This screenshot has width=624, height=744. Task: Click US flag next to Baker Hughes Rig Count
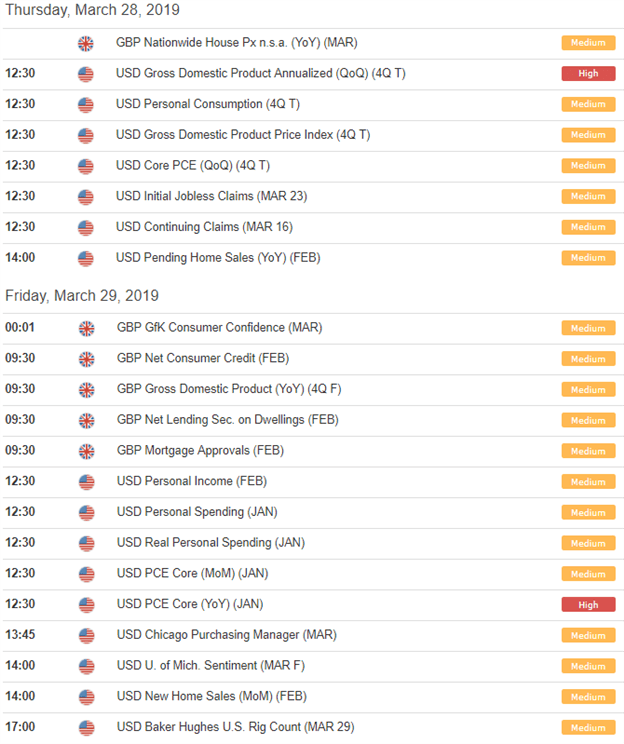86,728
